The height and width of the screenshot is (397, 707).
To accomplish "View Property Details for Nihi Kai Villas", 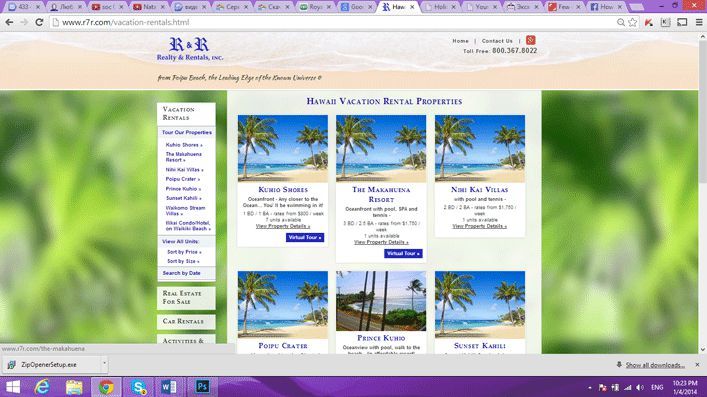I will tap(479, 226).
